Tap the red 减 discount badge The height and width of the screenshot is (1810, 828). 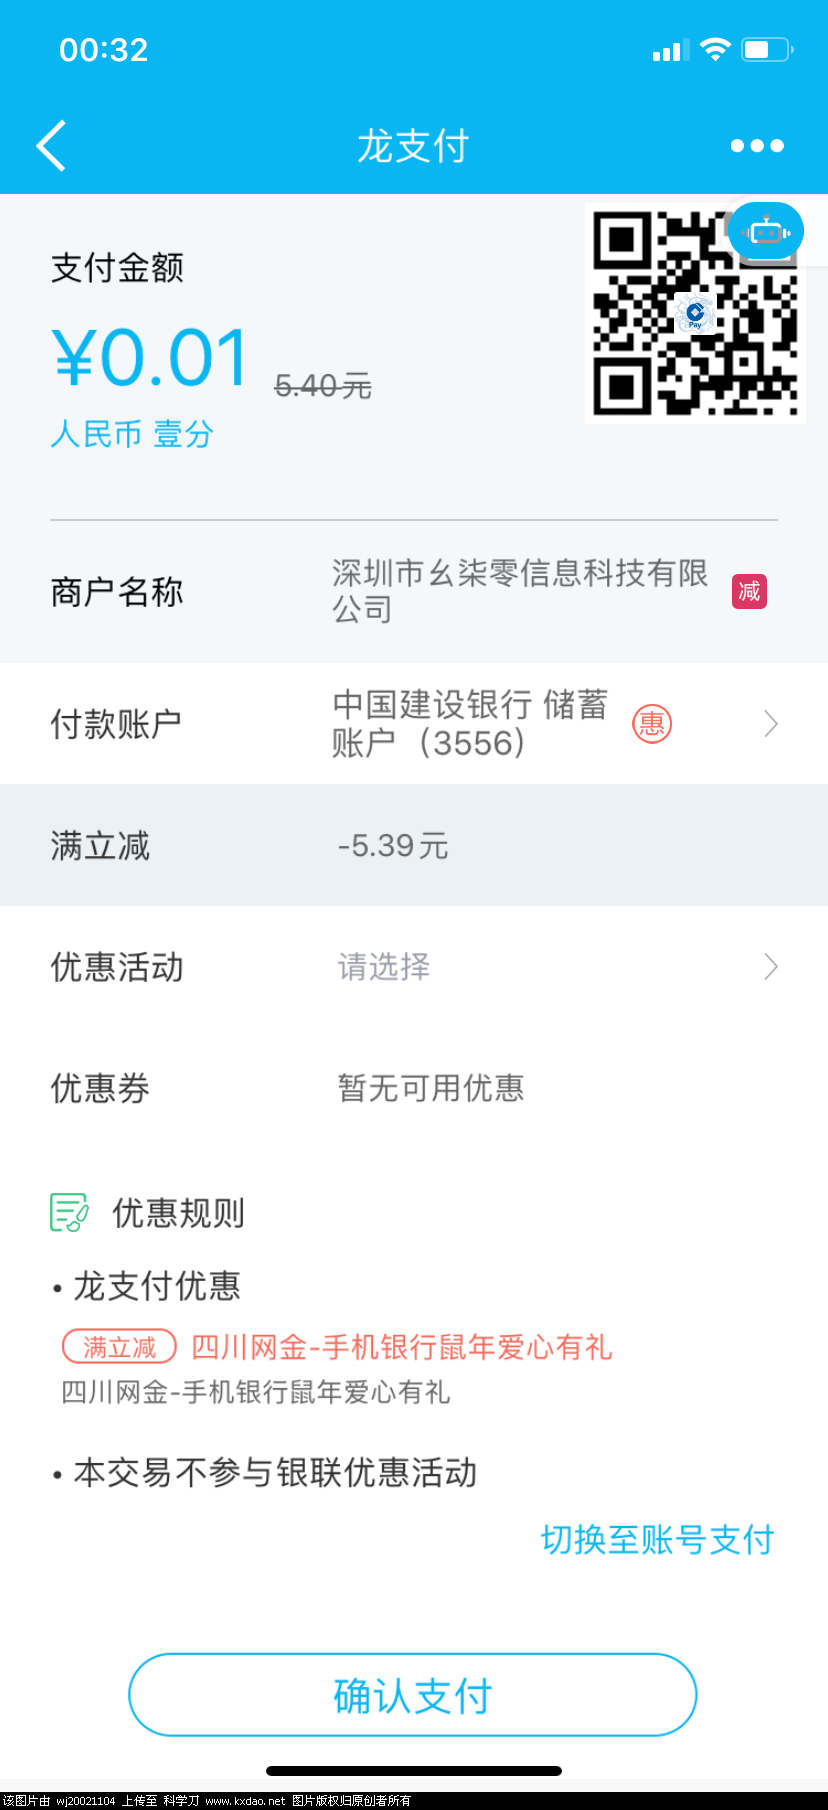click(x=749, y=592)
